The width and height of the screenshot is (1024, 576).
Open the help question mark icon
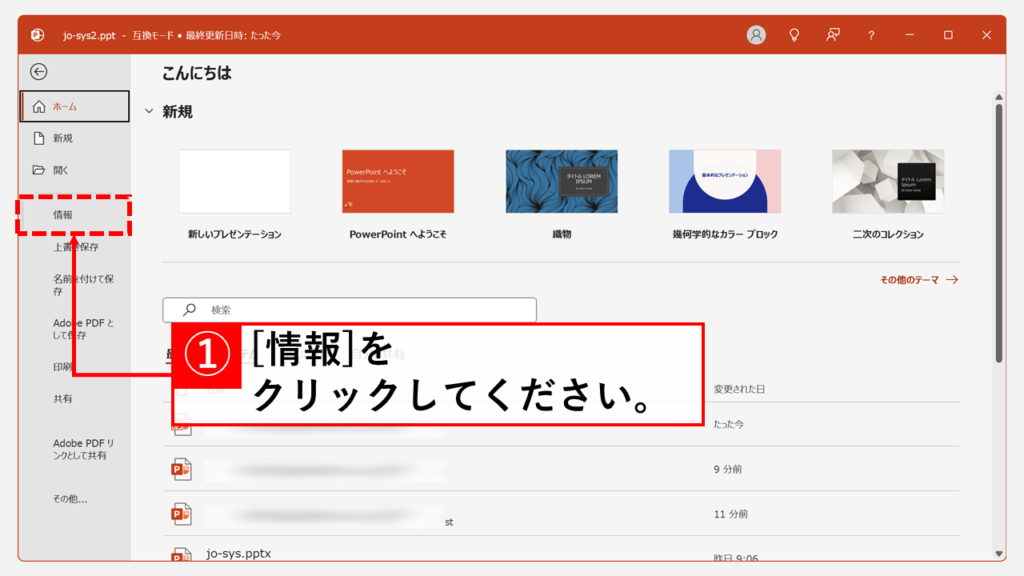pos(871,35)
